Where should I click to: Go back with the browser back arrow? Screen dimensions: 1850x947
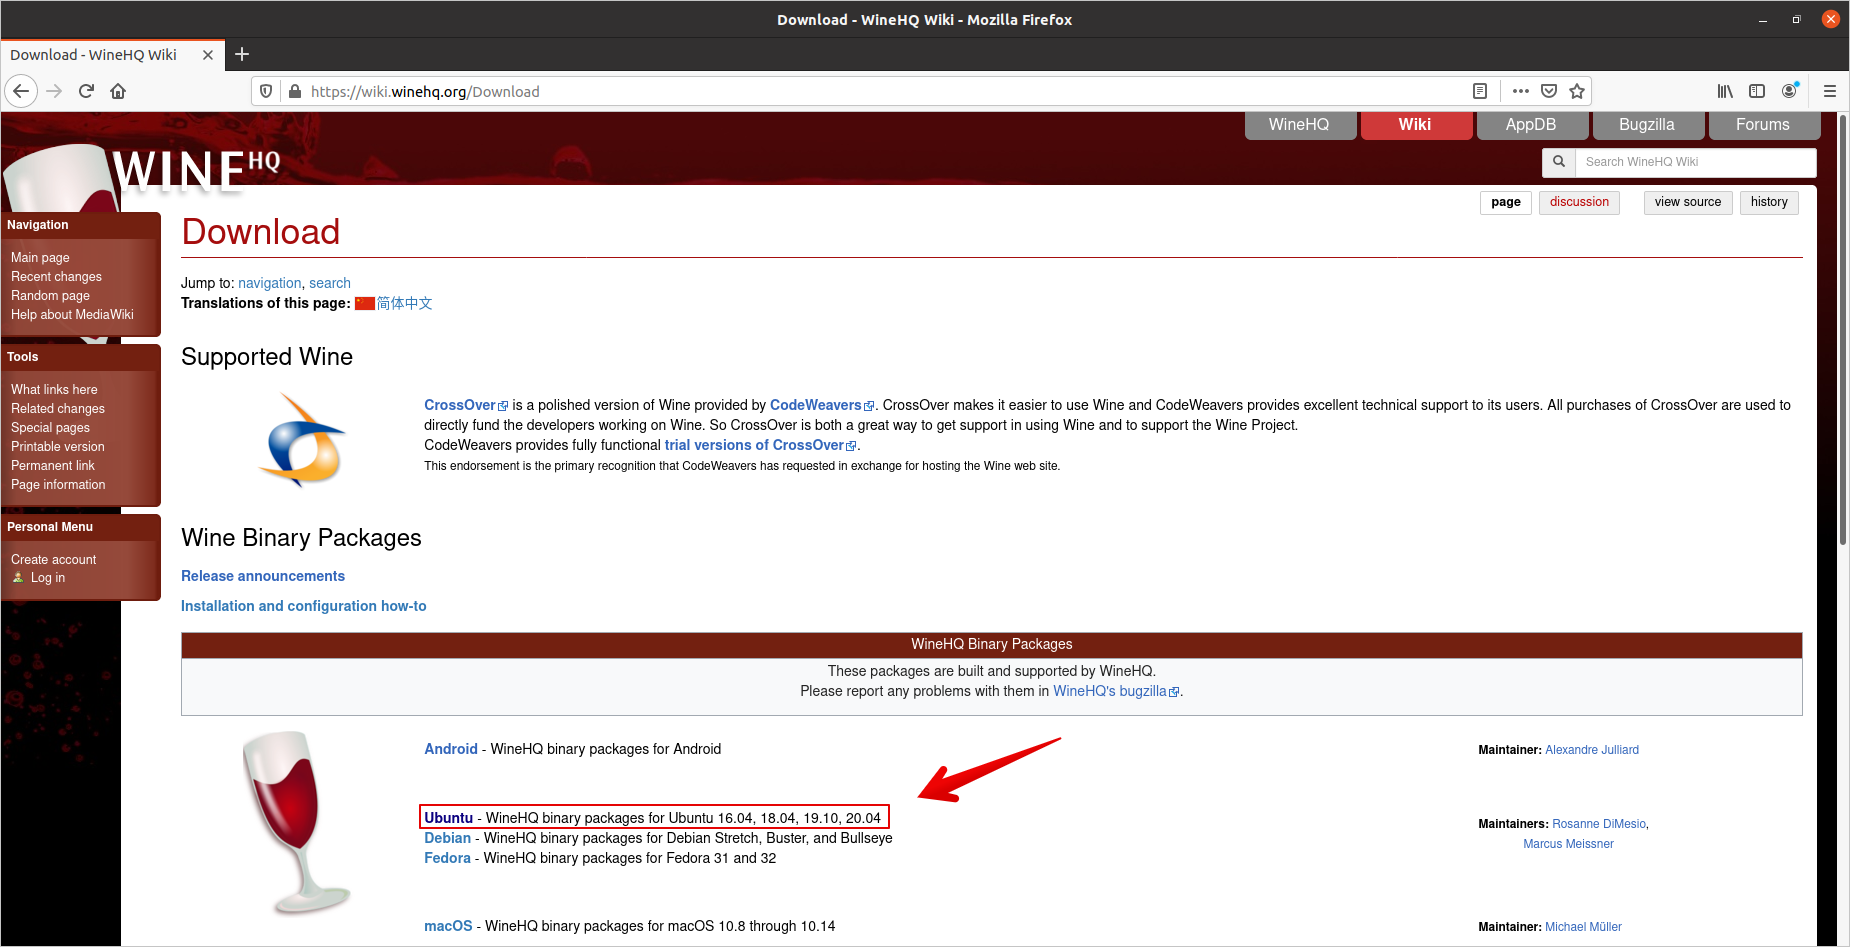click(21, 91)
